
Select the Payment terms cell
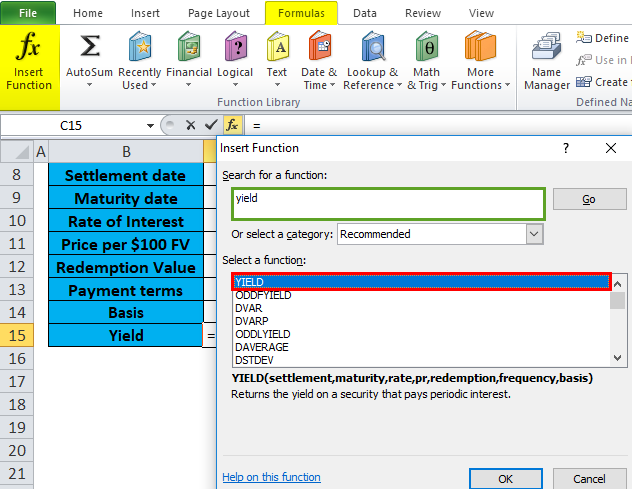126,289
